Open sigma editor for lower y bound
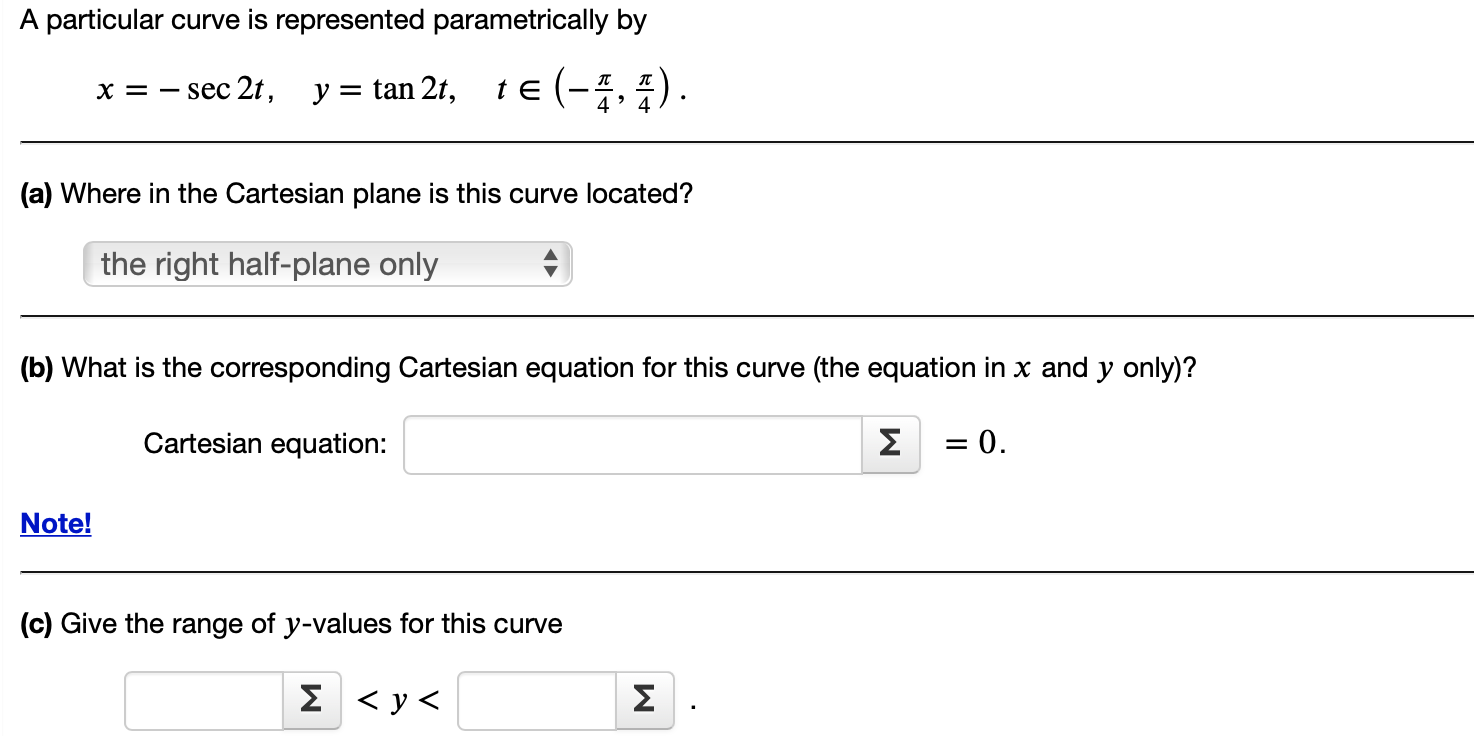 312,700
